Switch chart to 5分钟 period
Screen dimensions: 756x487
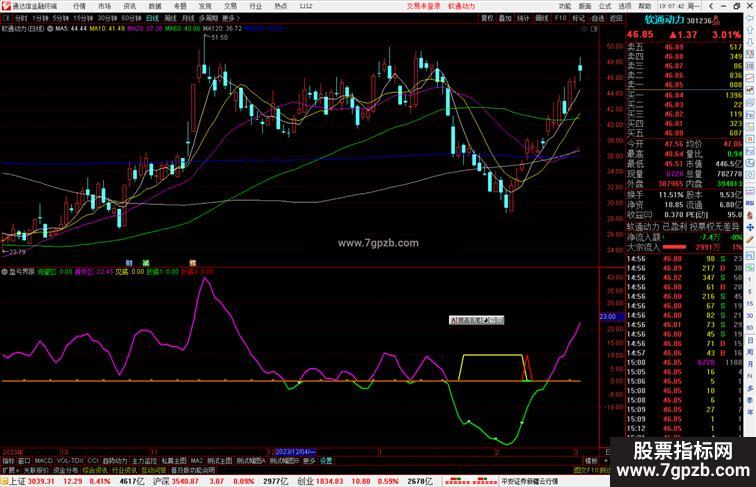click(61, 18)
